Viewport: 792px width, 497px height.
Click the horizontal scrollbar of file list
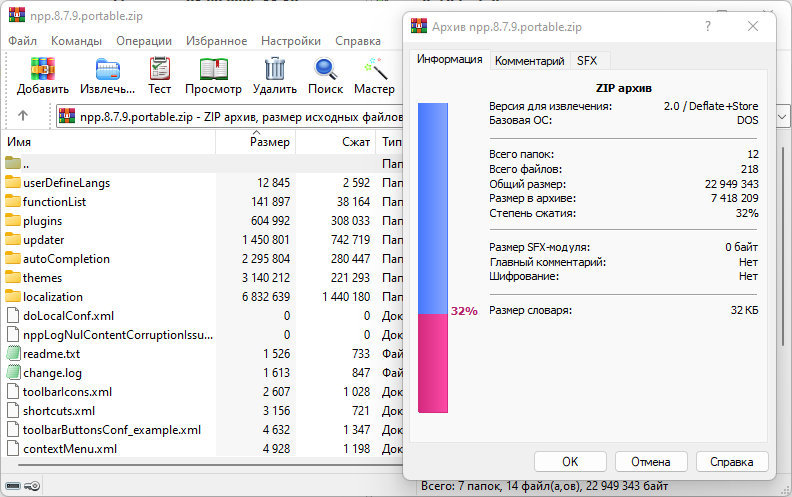[210, 464]
